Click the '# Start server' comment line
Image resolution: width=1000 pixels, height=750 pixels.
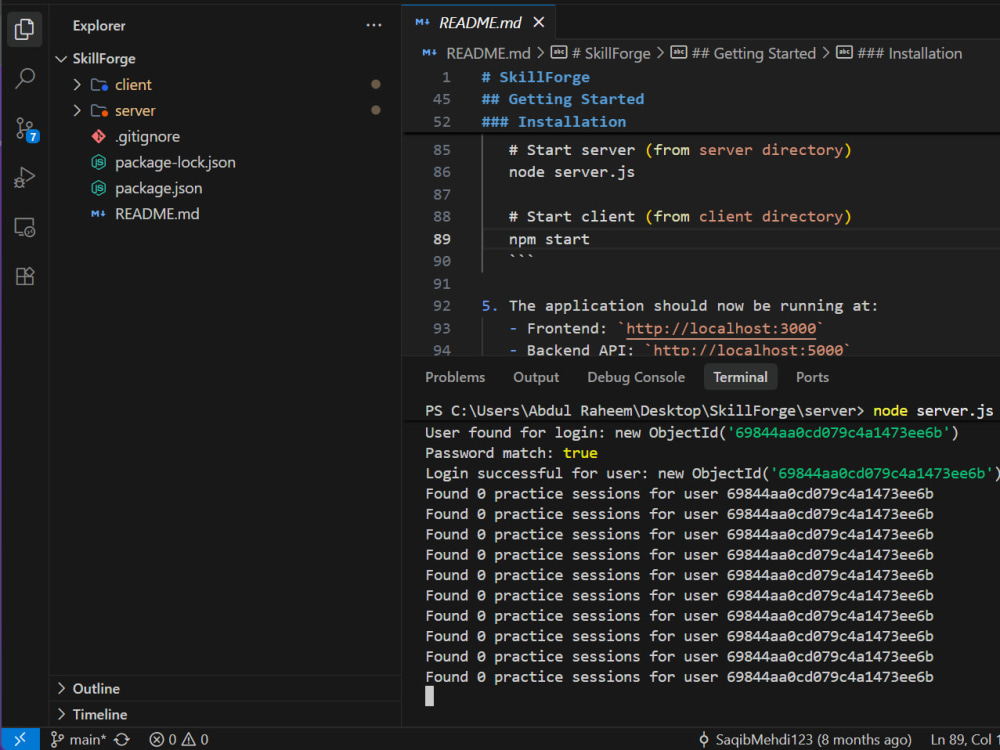tap(680, 150)
